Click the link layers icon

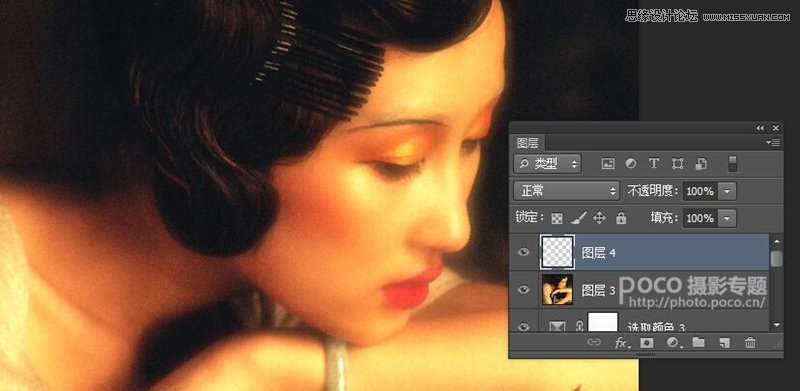[x=594, y=343]
